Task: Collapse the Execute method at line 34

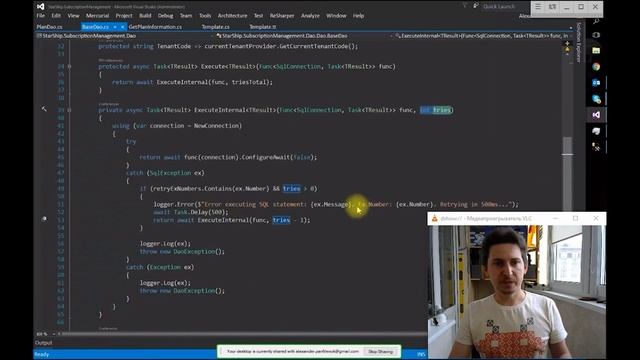Action: (x=69, y=66)
